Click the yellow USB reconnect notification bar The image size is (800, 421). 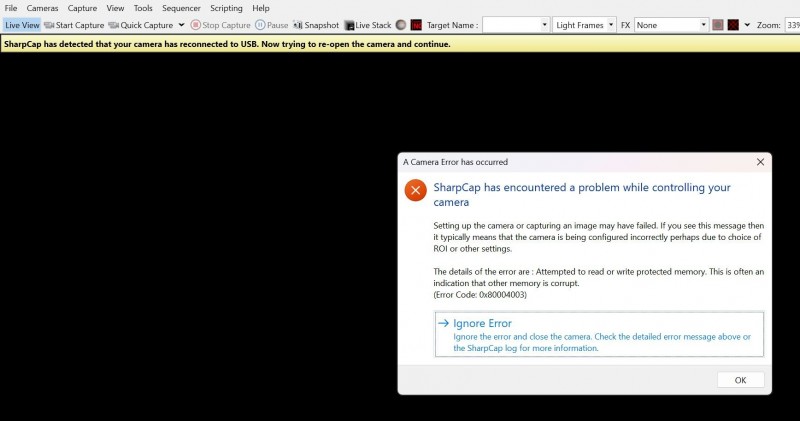[x=400, y=44]
